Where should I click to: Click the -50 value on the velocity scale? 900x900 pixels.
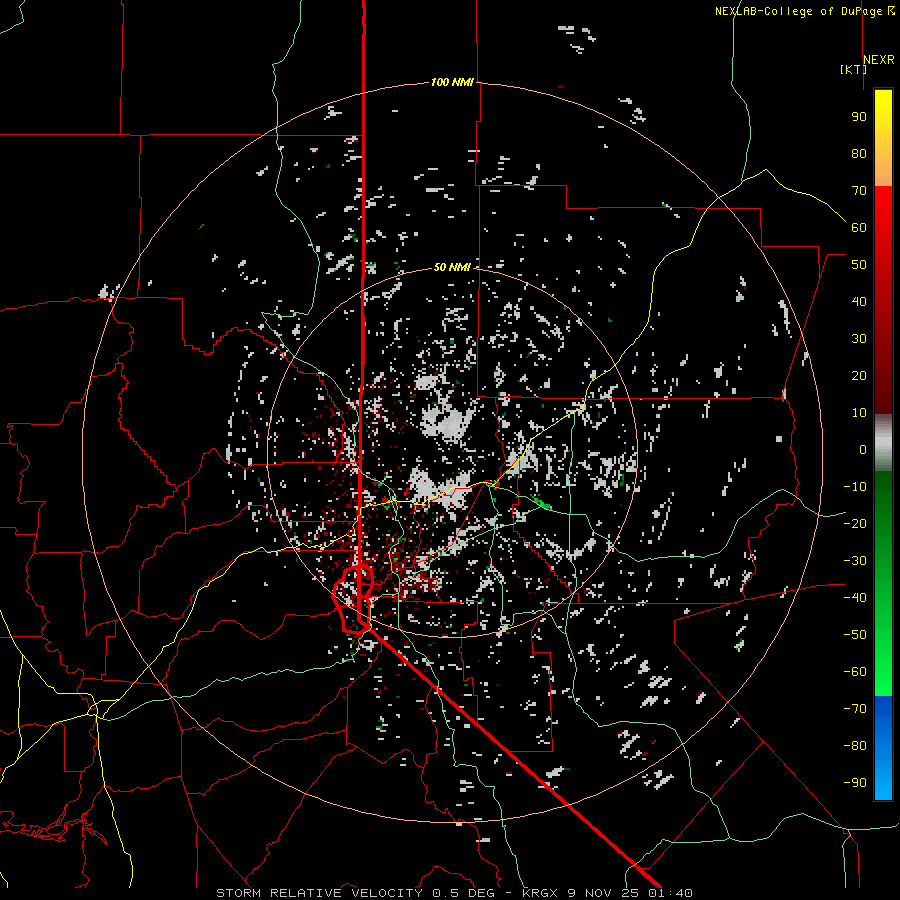(855, 635)
